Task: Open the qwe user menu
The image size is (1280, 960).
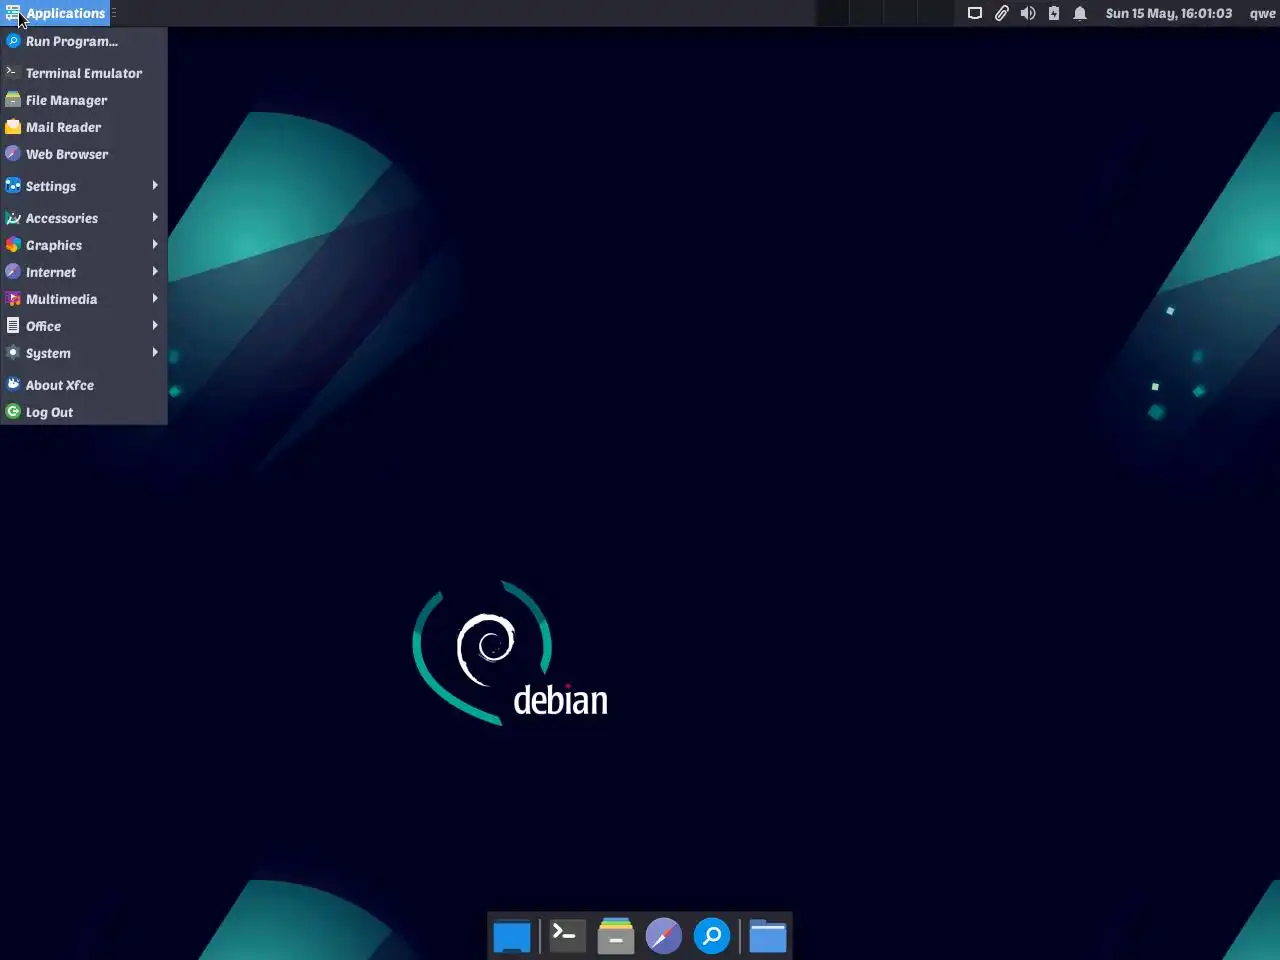Action: coord(1262,13)
